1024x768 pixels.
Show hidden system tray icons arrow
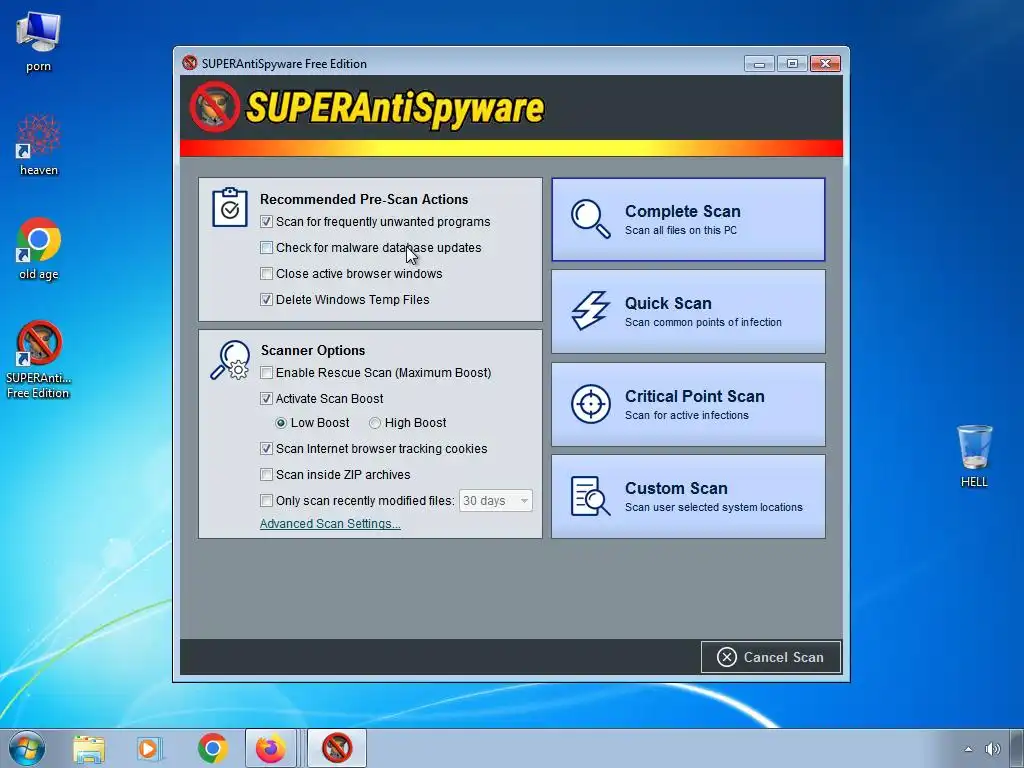pos(968,749)
